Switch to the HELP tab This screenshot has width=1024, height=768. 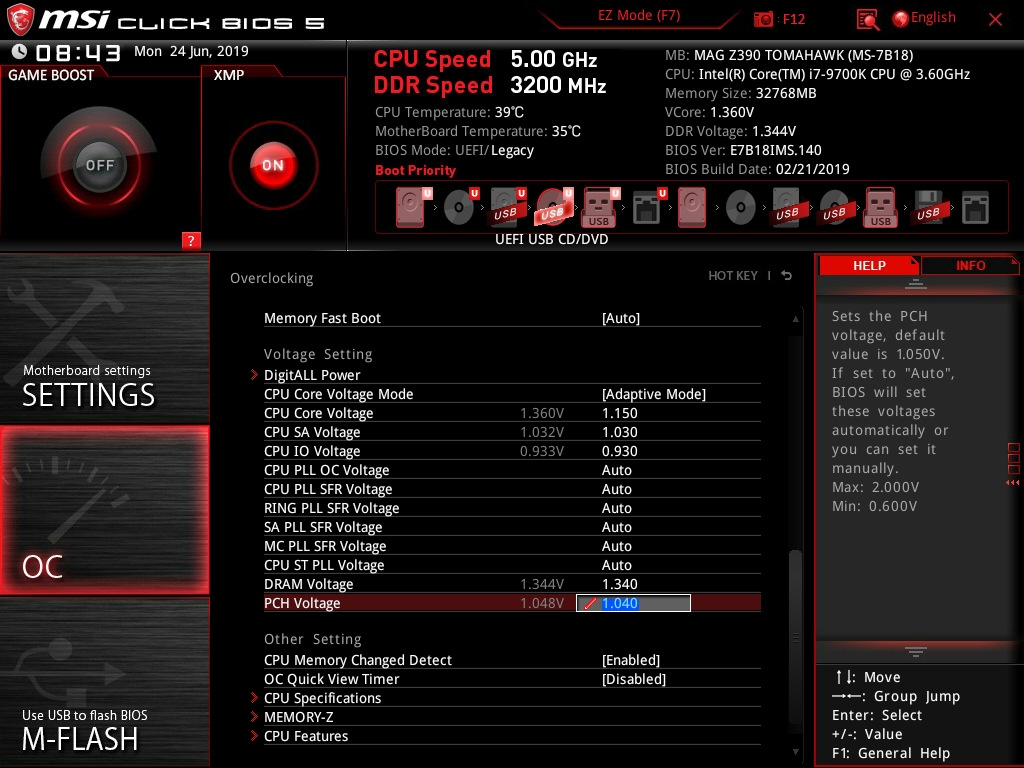(x=869, y=265)
